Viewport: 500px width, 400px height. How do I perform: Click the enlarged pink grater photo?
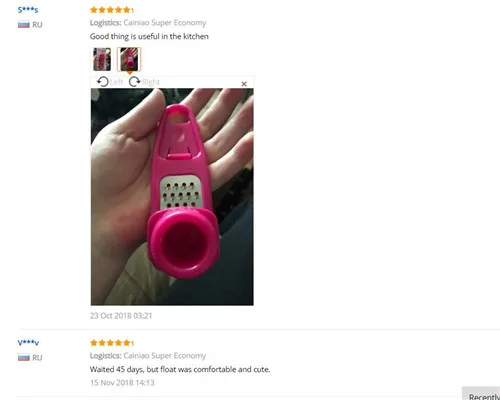172,197
